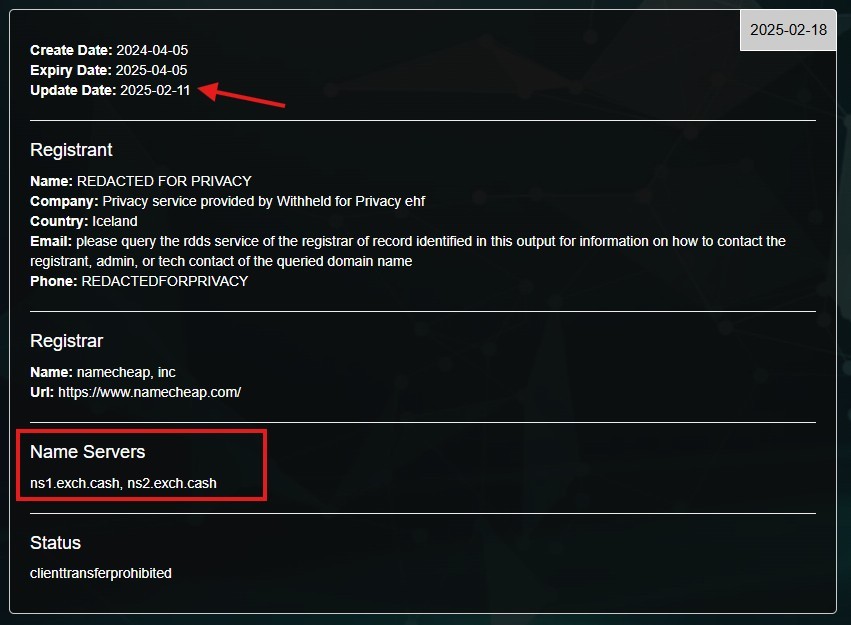The image size is (851, 625).
Task: Click the Withheld for Privacy ehf company text
Action: point(351,201)
